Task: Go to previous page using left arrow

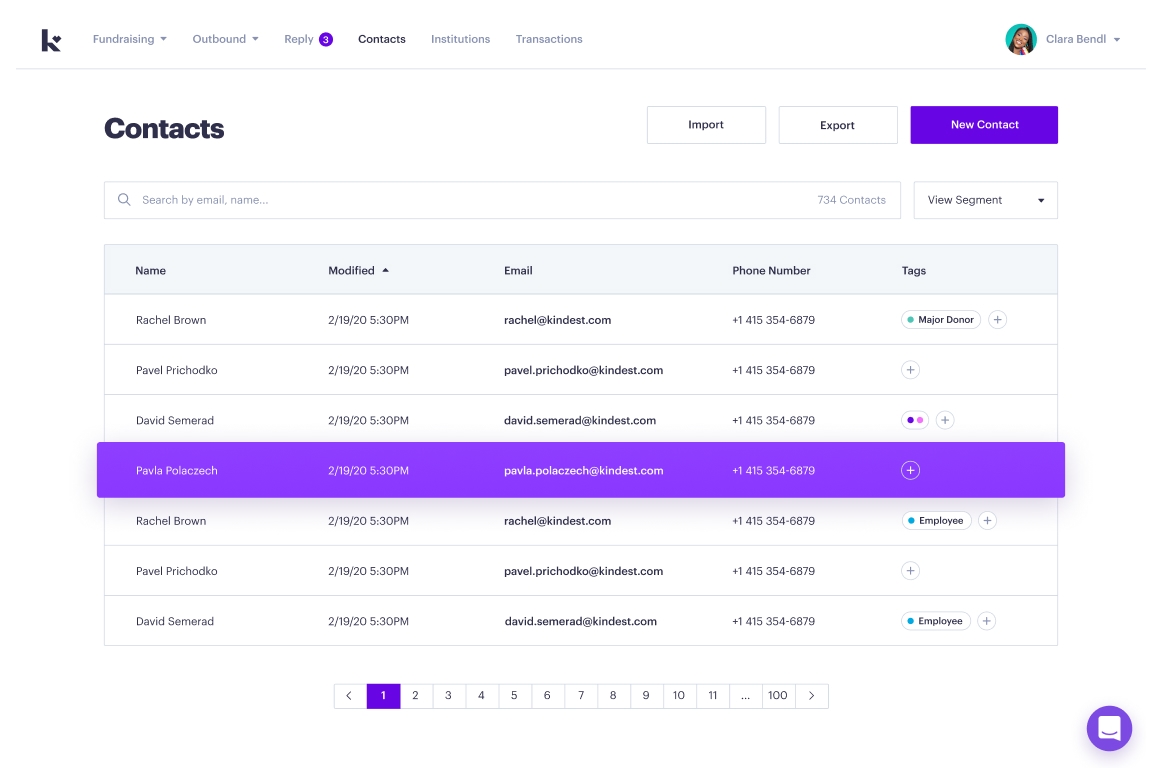Action: (x=349, y=696)
